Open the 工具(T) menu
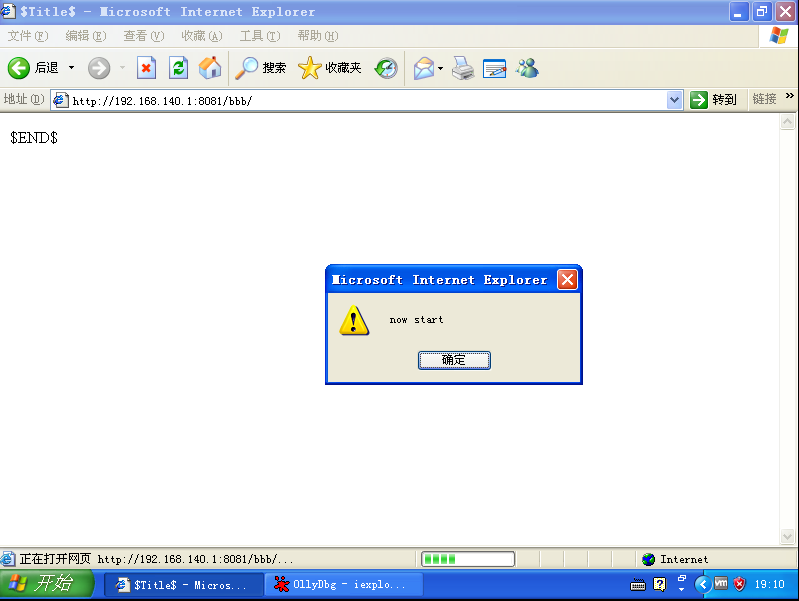This screenshot has height=601, width=799. [260, 36]
